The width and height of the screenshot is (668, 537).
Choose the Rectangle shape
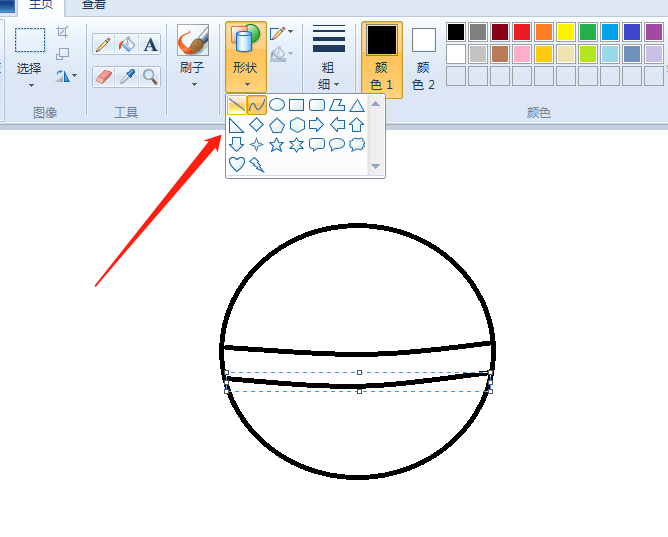(x=297, y=105)
